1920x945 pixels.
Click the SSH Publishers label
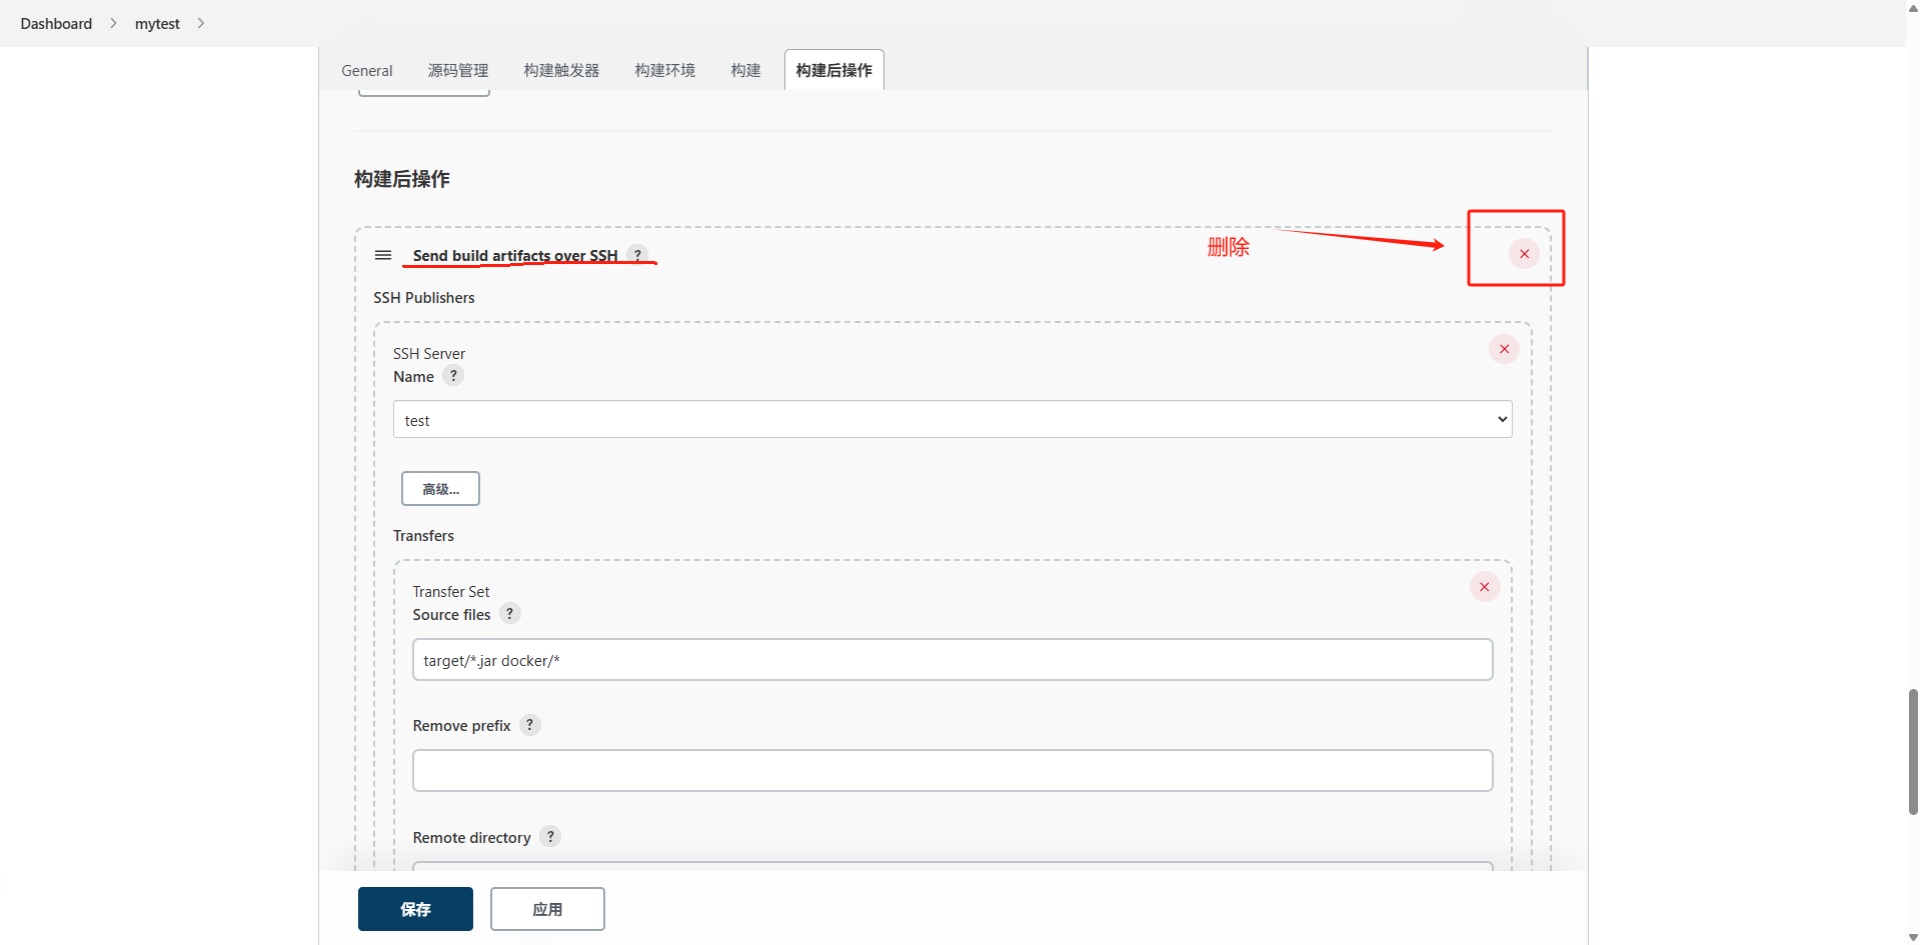[x=424, y=297]
